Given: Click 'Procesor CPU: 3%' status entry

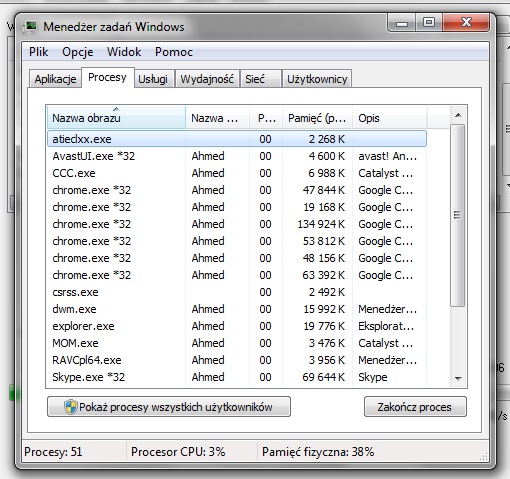Looking at the screenshot, I should (x=178, y=452).
